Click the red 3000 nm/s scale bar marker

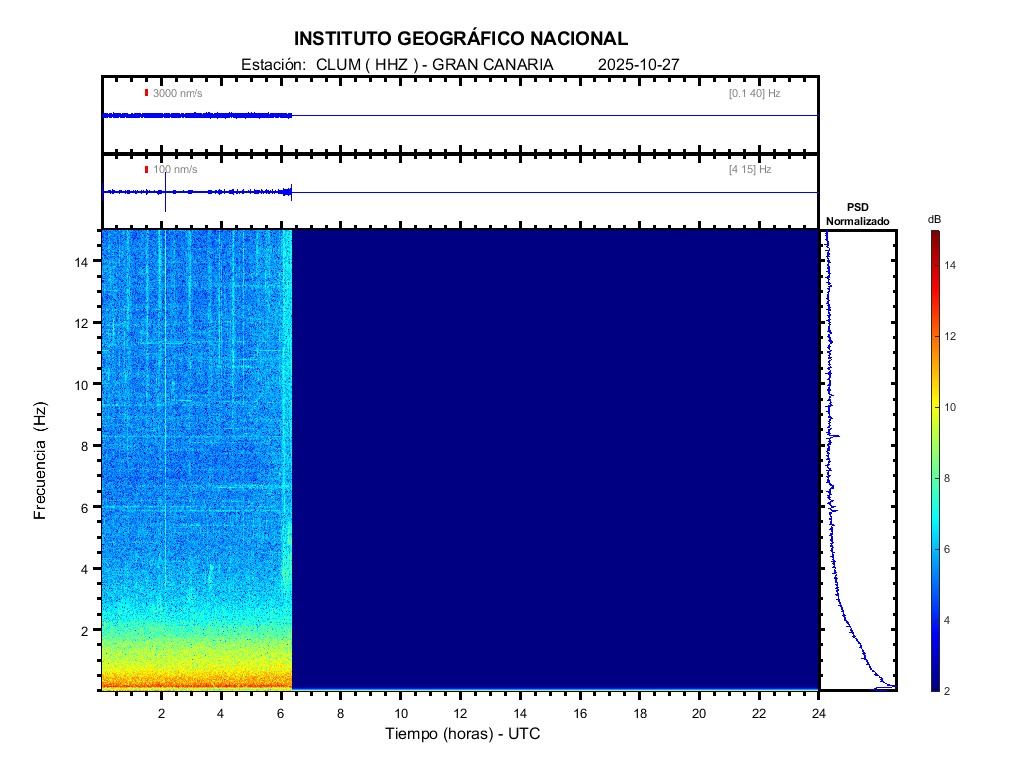[x=146, y=93]
